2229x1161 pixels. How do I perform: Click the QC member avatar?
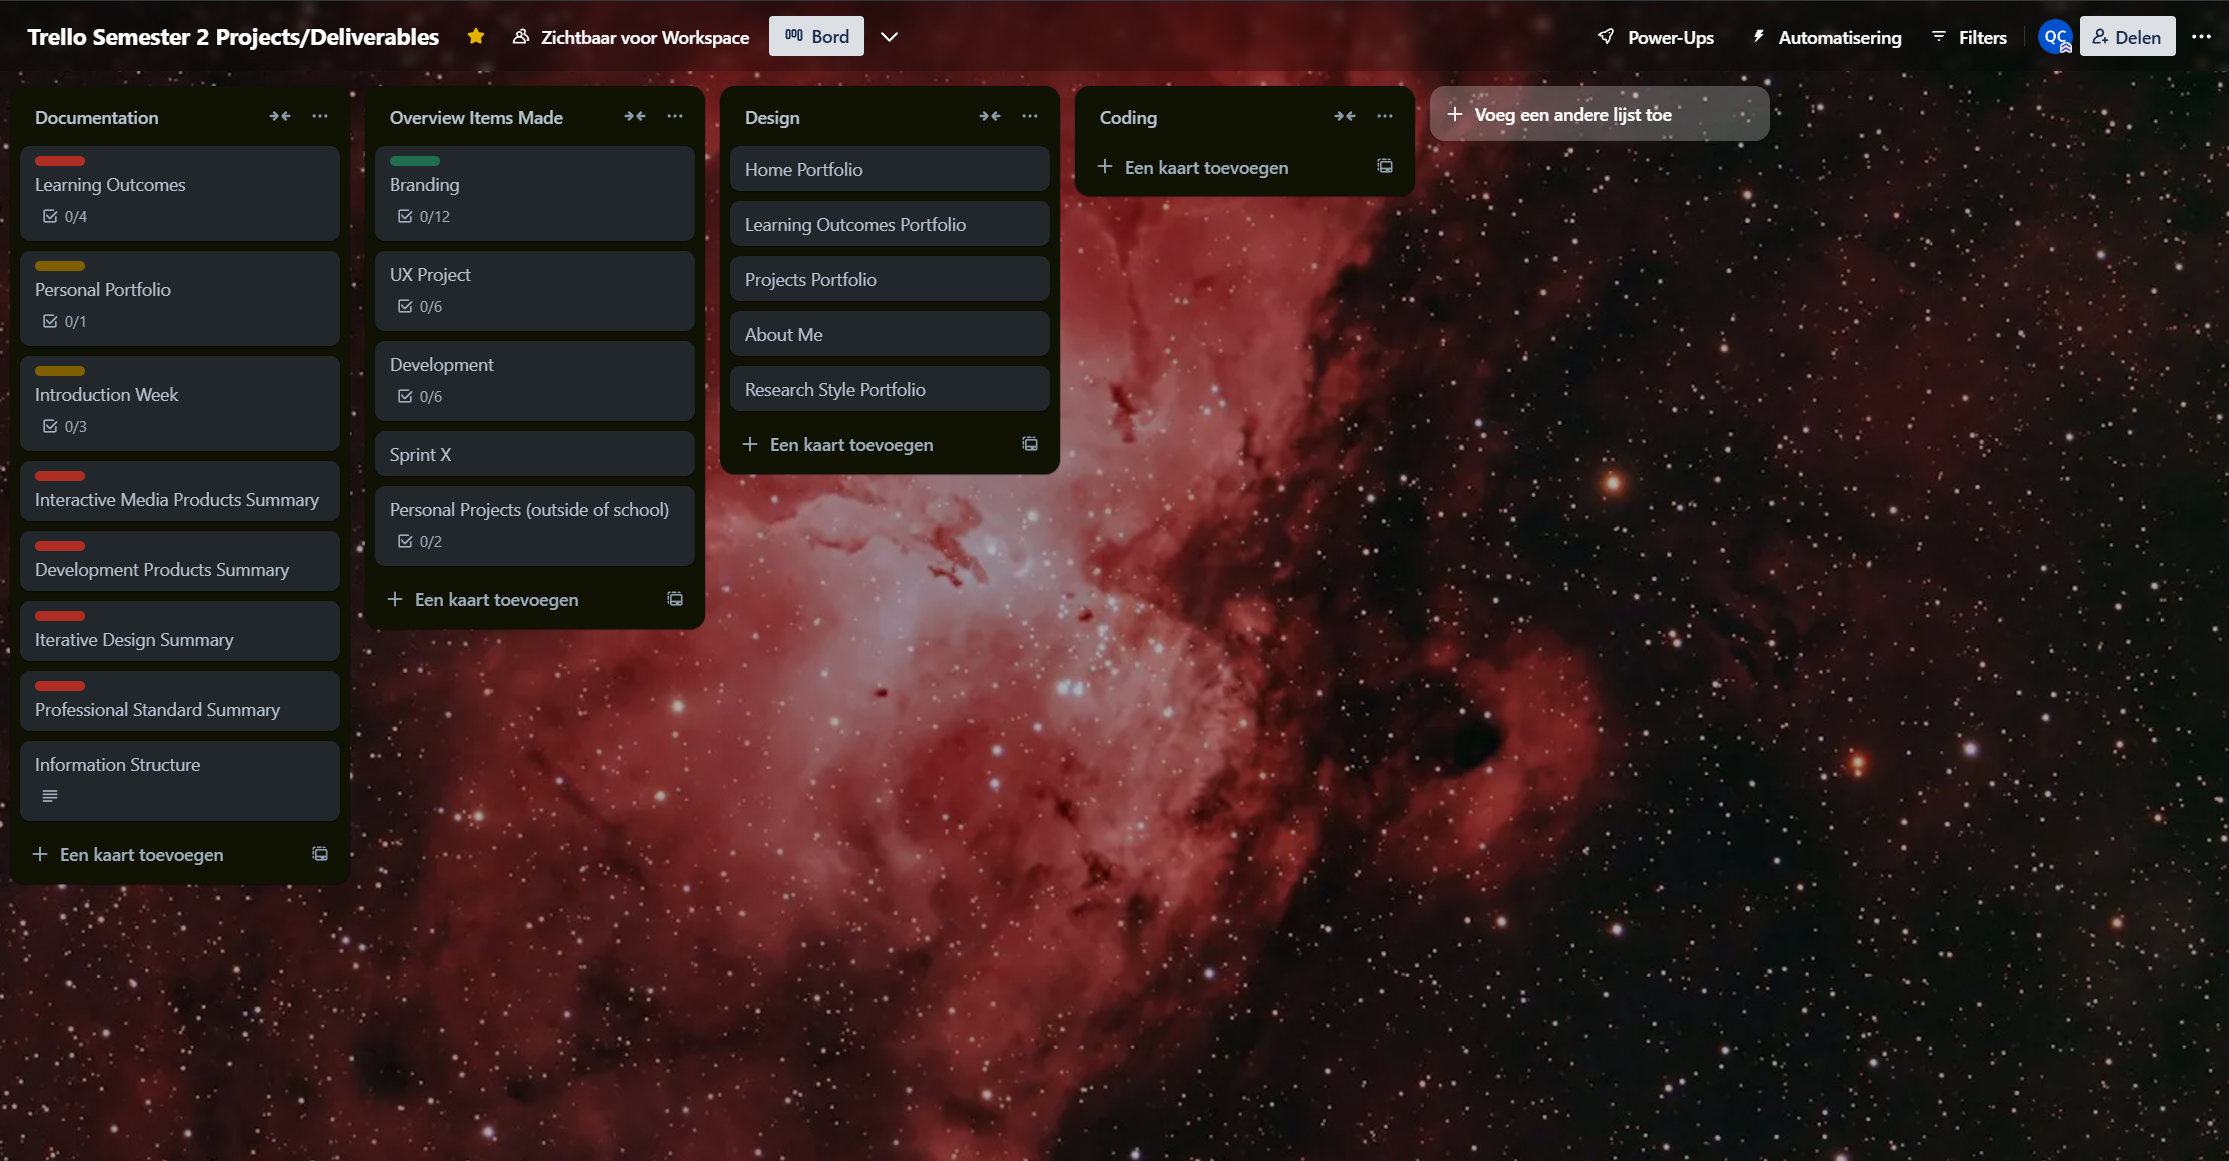[2055, 37]
